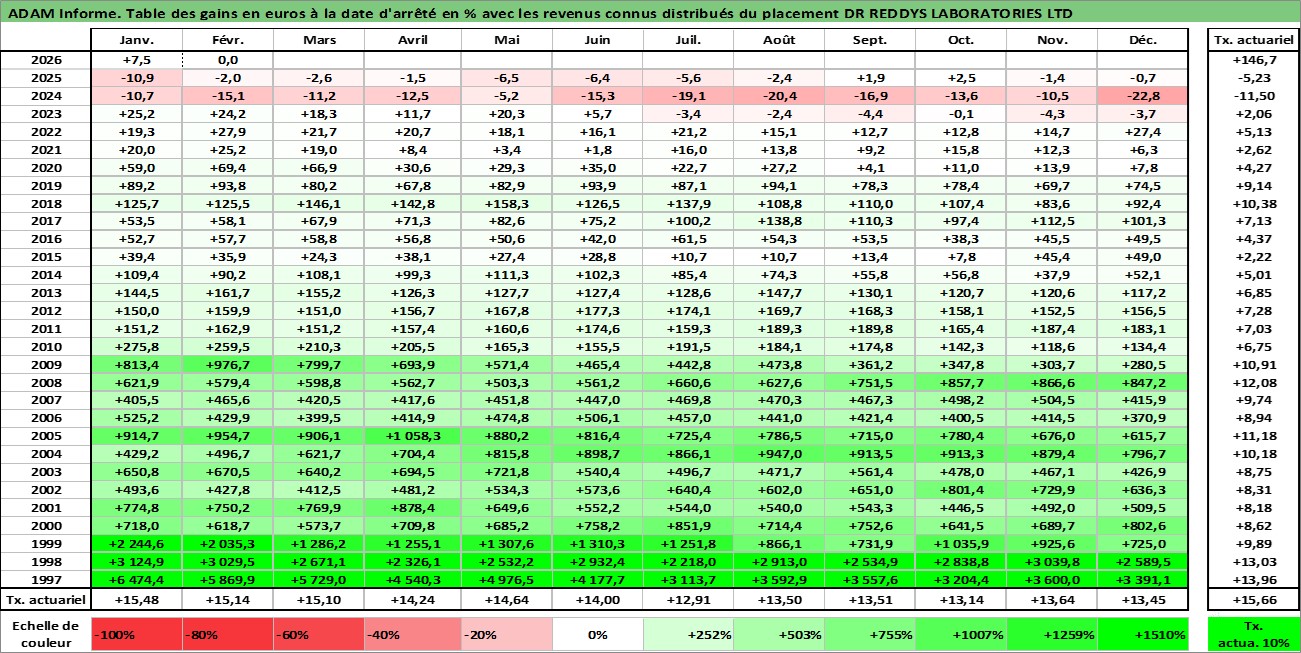Select the +1 058,3 cell in Avril 2005

click(x=412, y=436)
